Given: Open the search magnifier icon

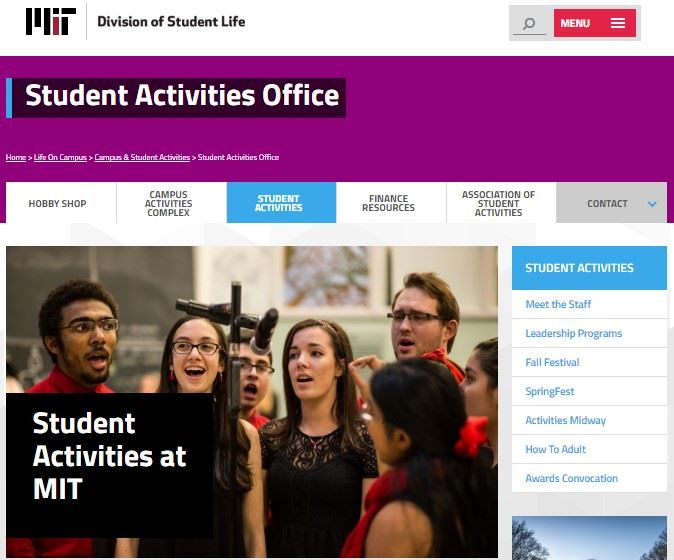Looking at the screenshot, I should click(529, 23).
